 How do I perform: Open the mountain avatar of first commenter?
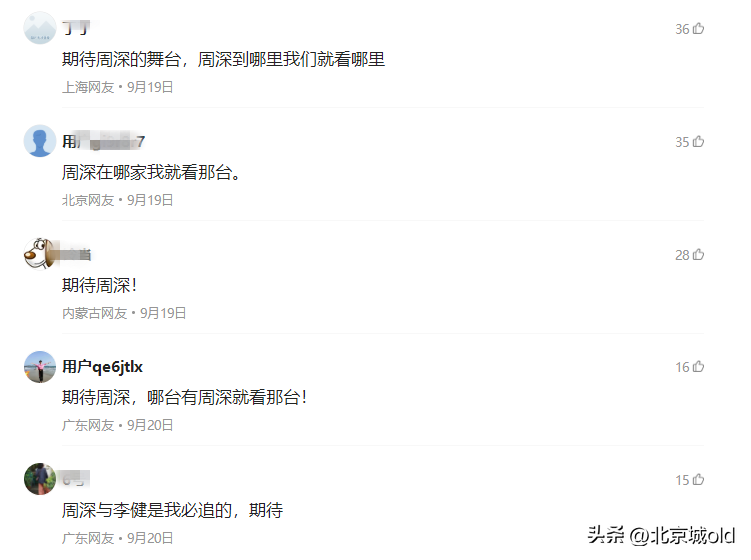[x=40, y=28]
